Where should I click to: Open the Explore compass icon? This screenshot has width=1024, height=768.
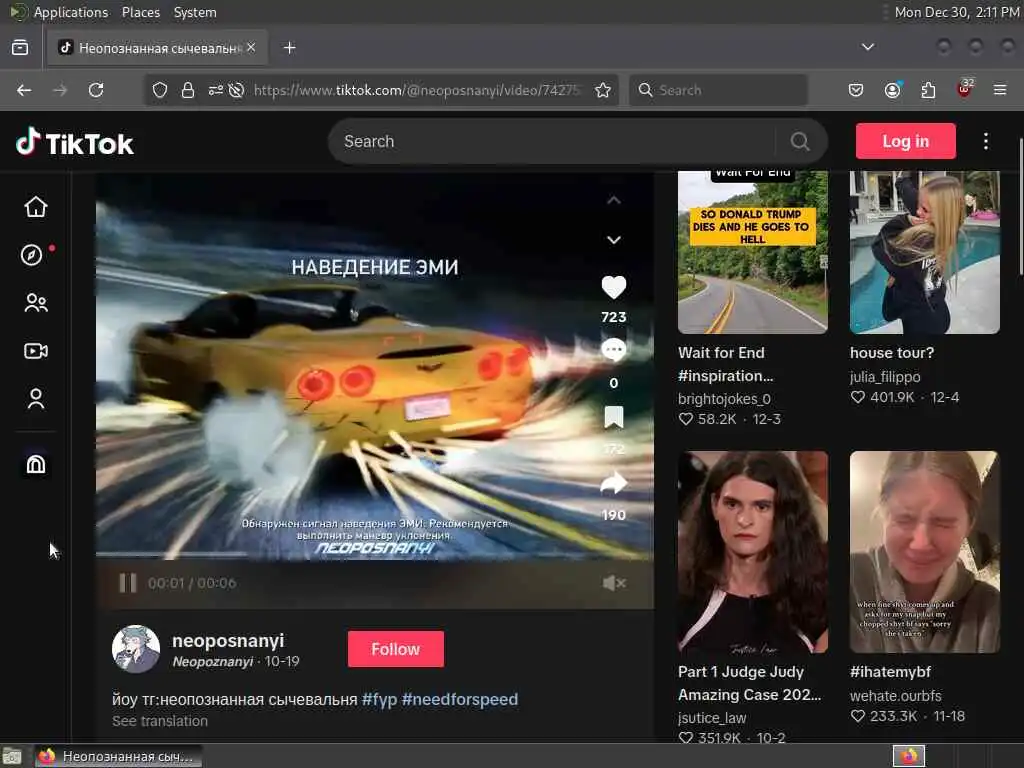point(32,255)
